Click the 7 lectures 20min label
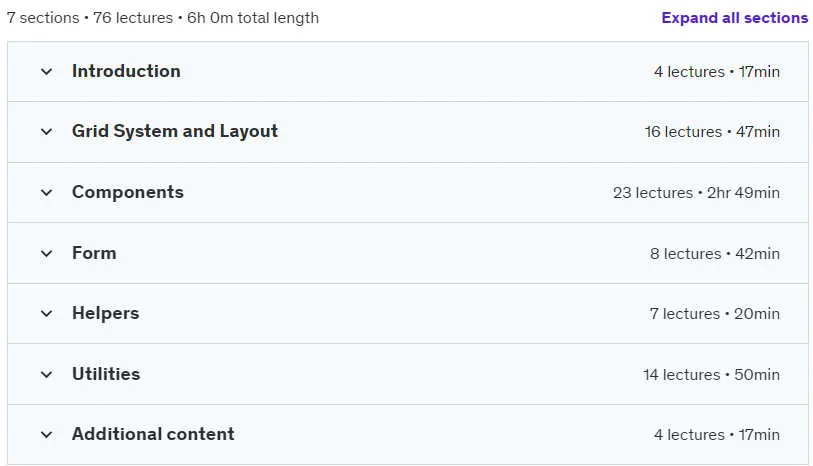Screen dimensions: 813x466 point(714,314)
